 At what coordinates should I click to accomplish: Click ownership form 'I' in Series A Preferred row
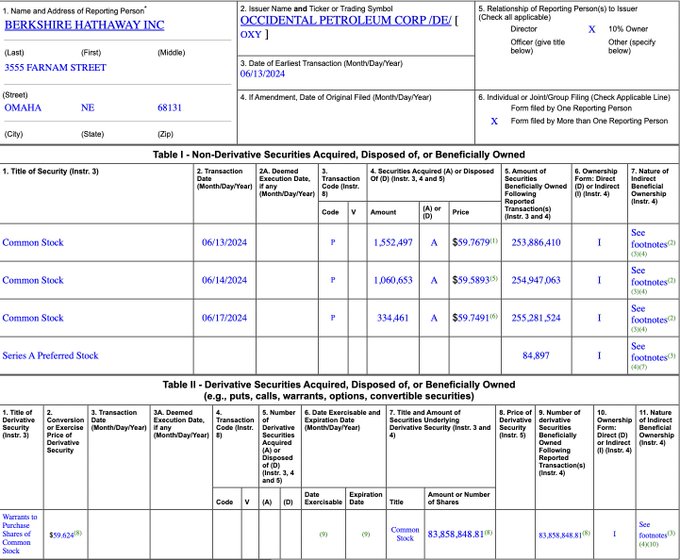(x=599, y=356)
